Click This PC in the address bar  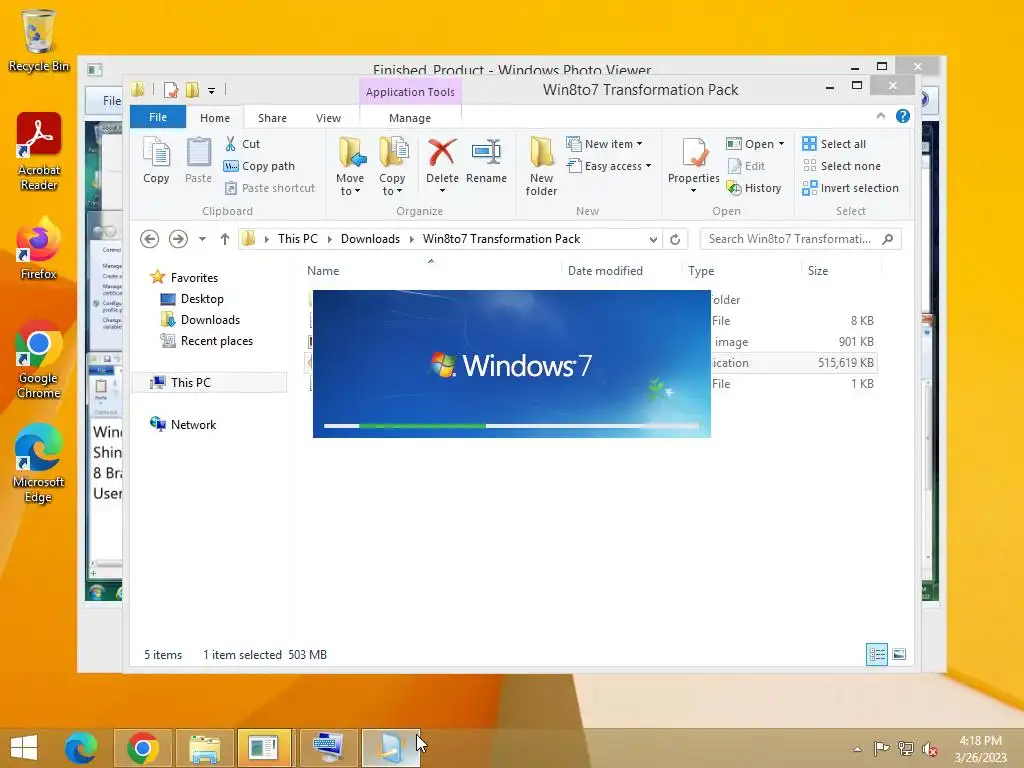[x=298, y=239]
